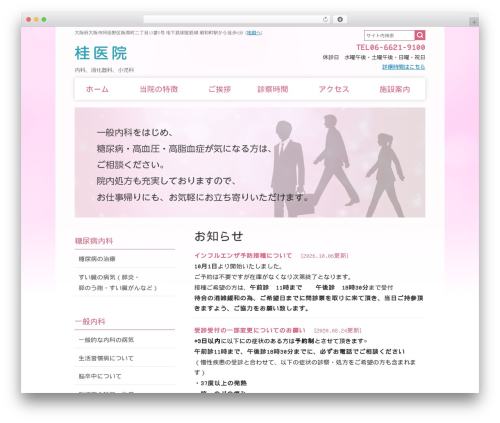
Task: Open 生活習慣病について sidebar link
Action: (106, 358)
